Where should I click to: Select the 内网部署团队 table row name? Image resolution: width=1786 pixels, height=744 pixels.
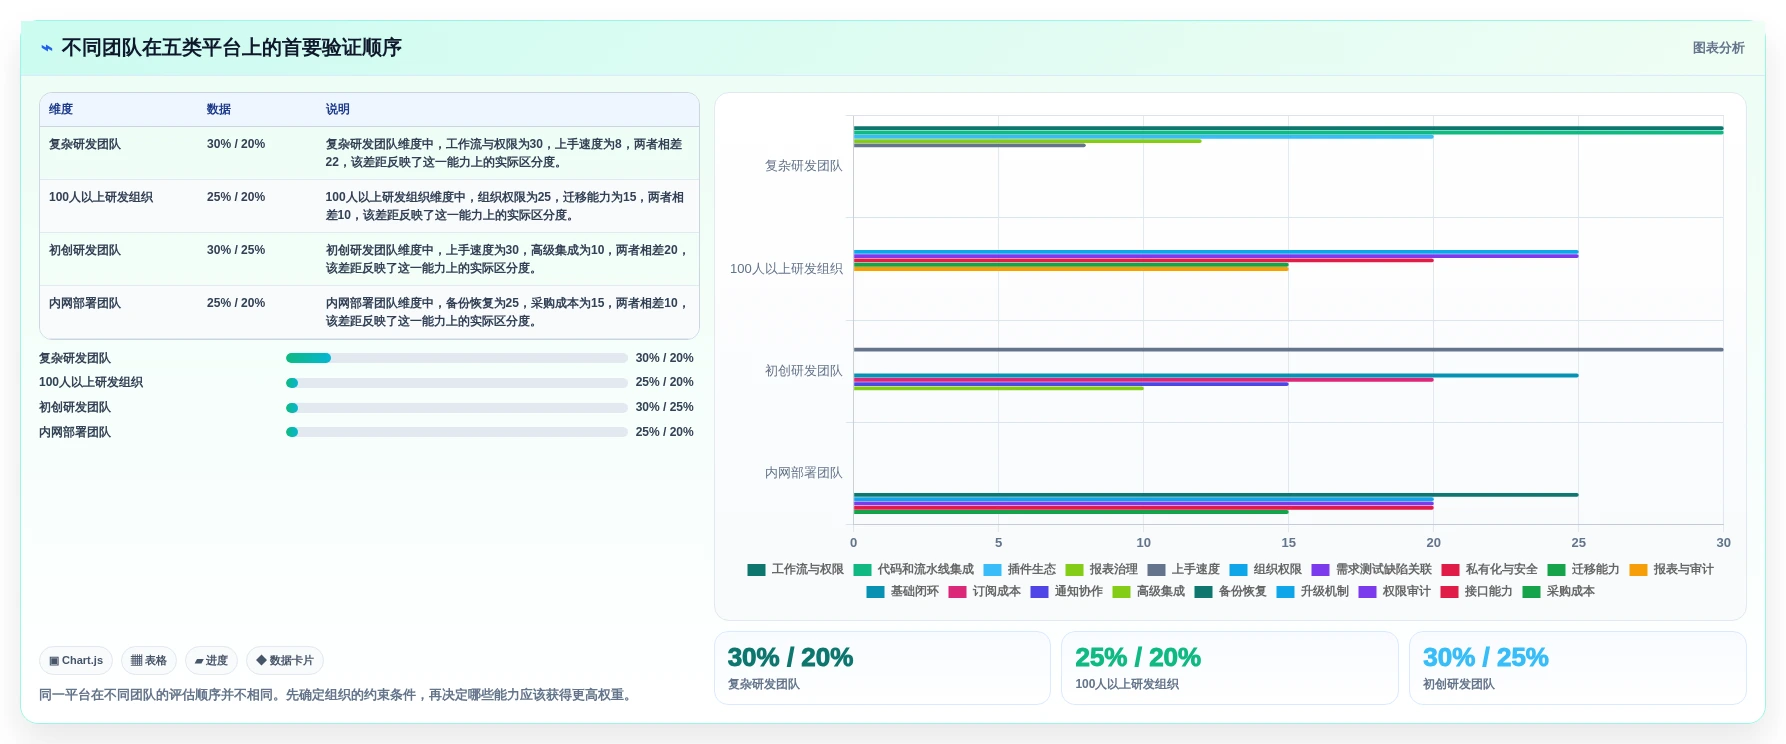coord(85,303)
